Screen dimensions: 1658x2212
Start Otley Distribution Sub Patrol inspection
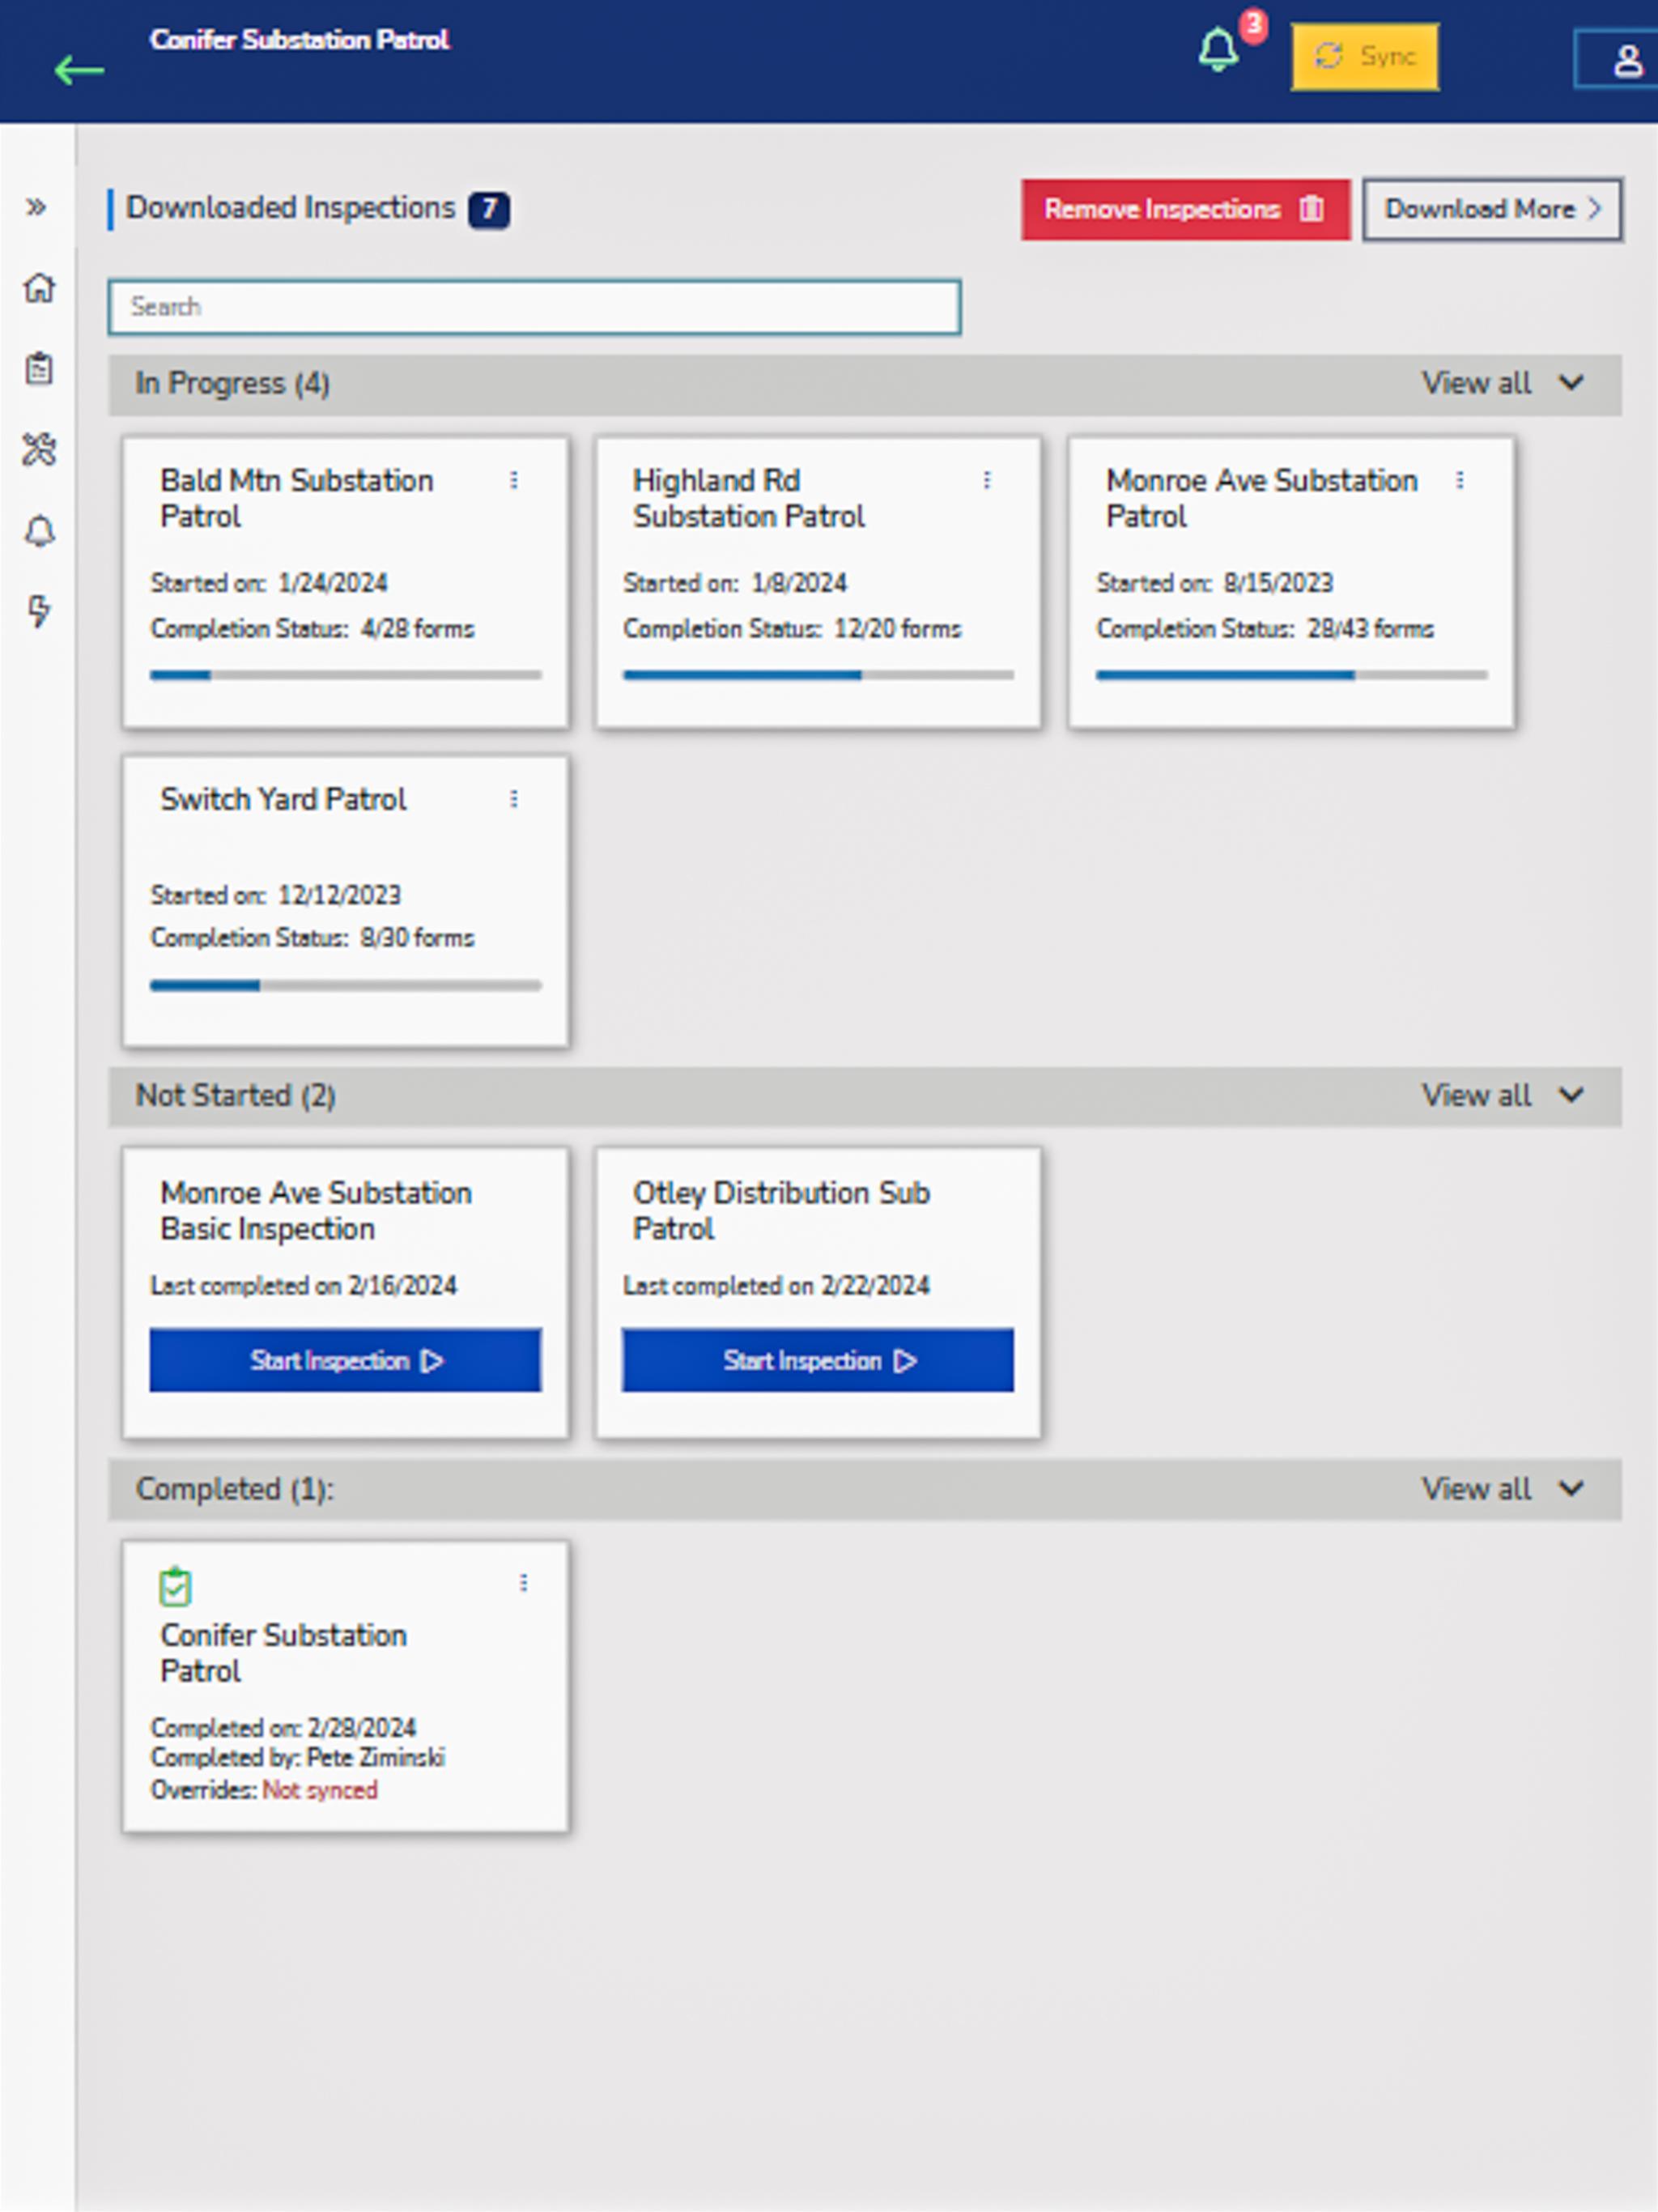click(818, 1360)
